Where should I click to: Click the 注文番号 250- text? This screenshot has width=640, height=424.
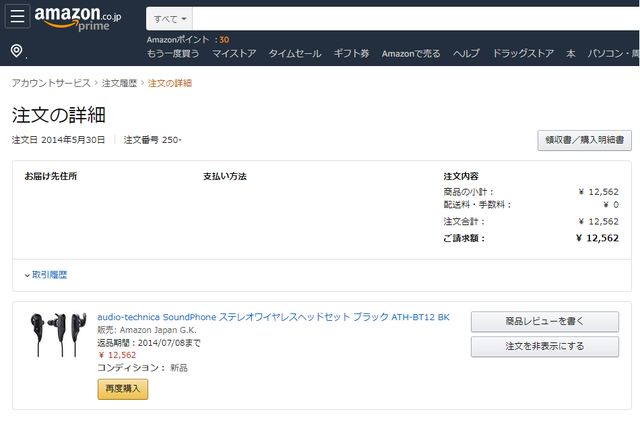pyautogui.click(x=152, y=140)
